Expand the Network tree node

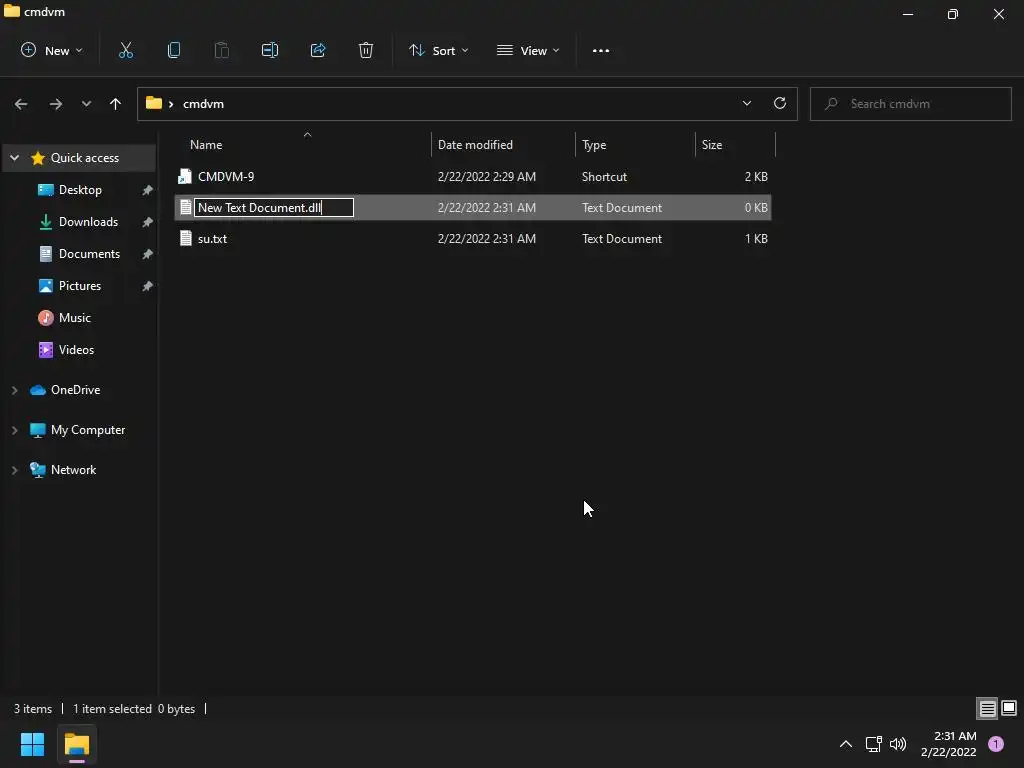(x=14, y=470)
